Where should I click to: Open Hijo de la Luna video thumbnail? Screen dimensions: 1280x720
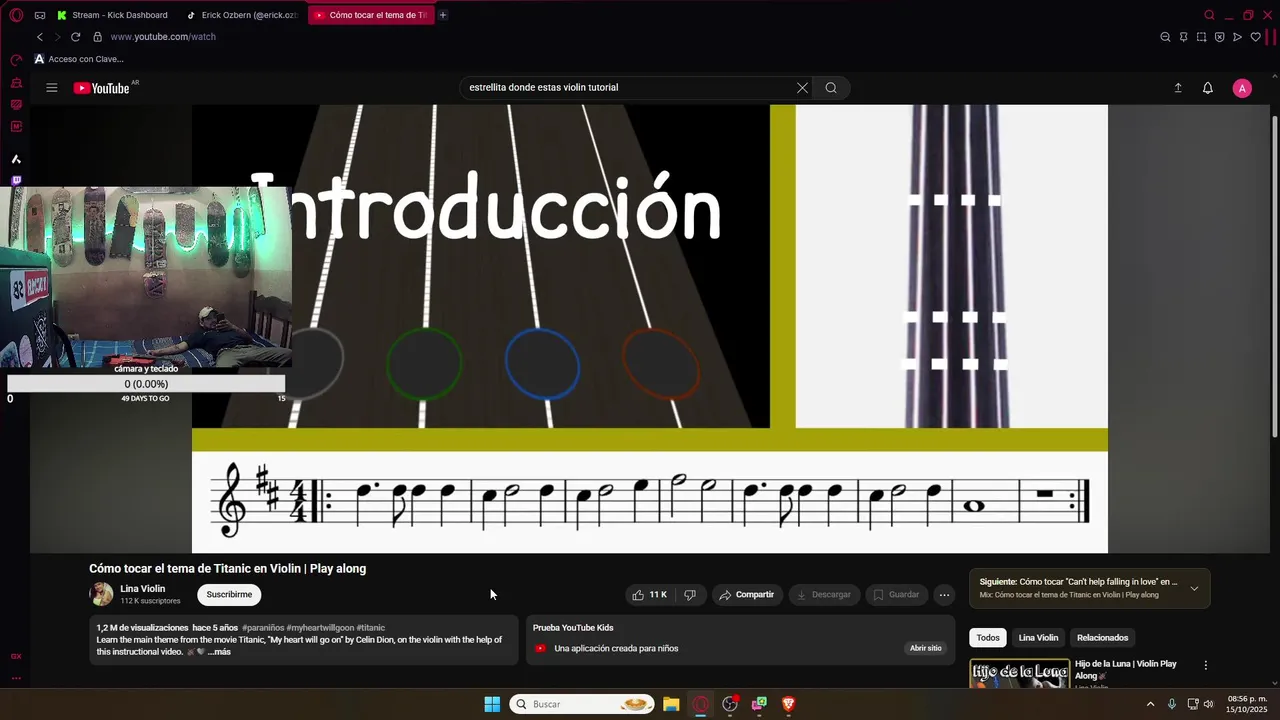(x=1019, y=673)
